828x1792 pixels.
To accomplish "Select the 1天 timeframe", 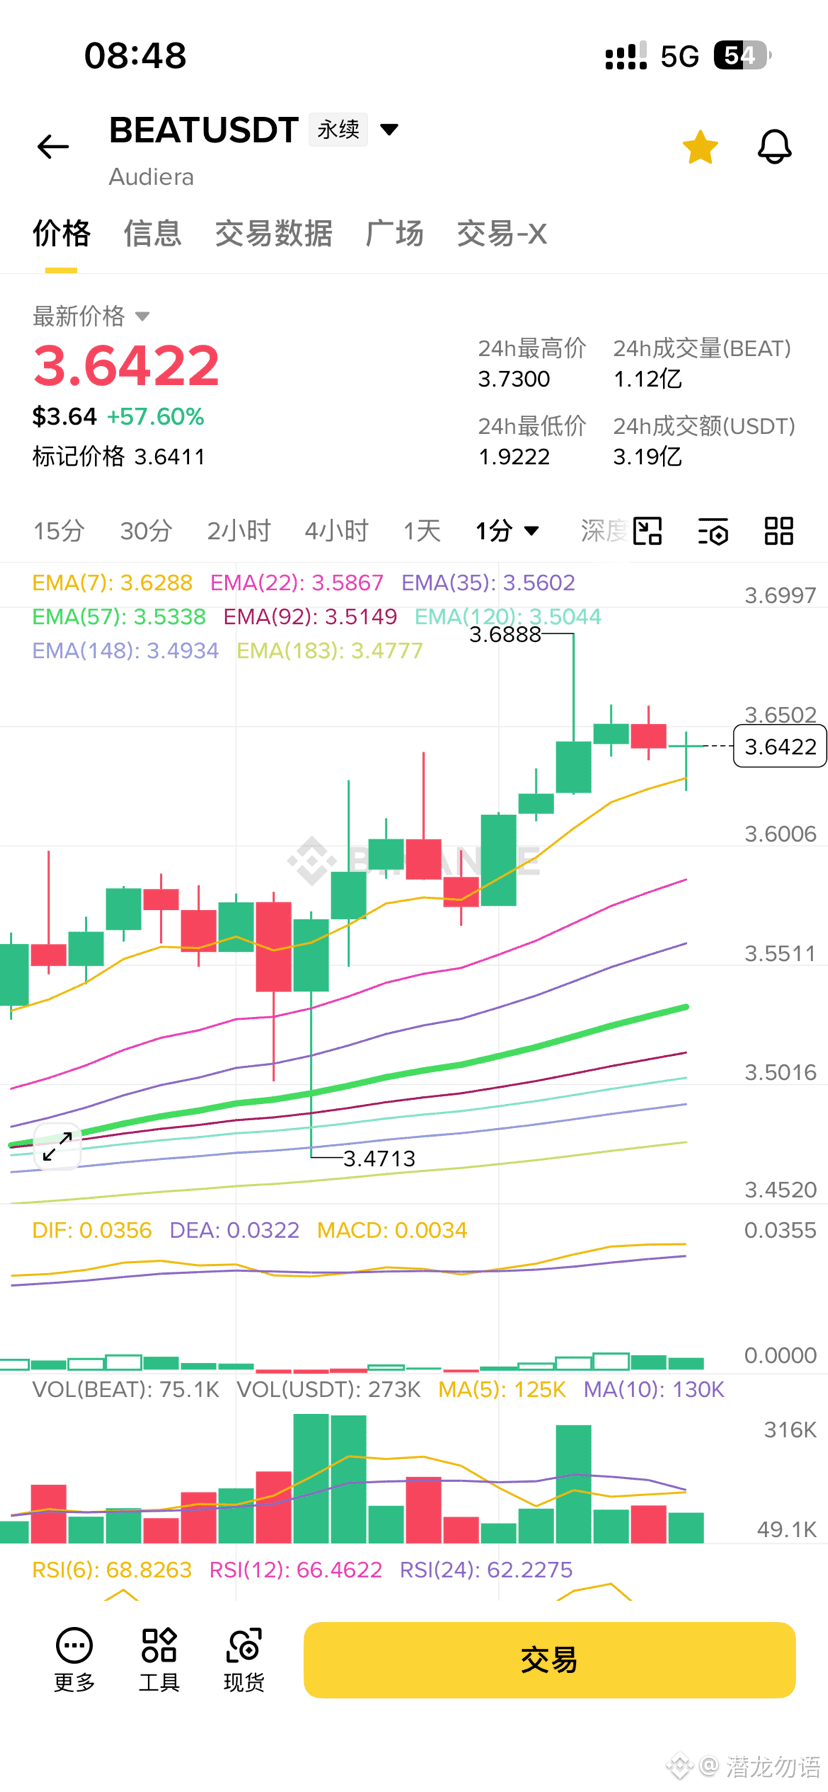I will point(421,531).
